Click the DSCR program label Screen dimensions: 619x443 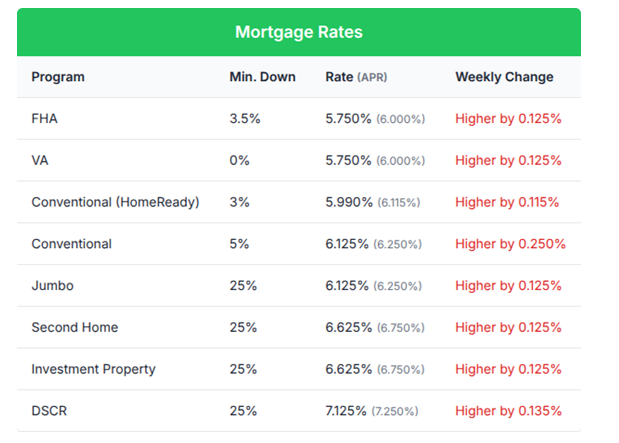pyautogui.click(x=50, y=411)
